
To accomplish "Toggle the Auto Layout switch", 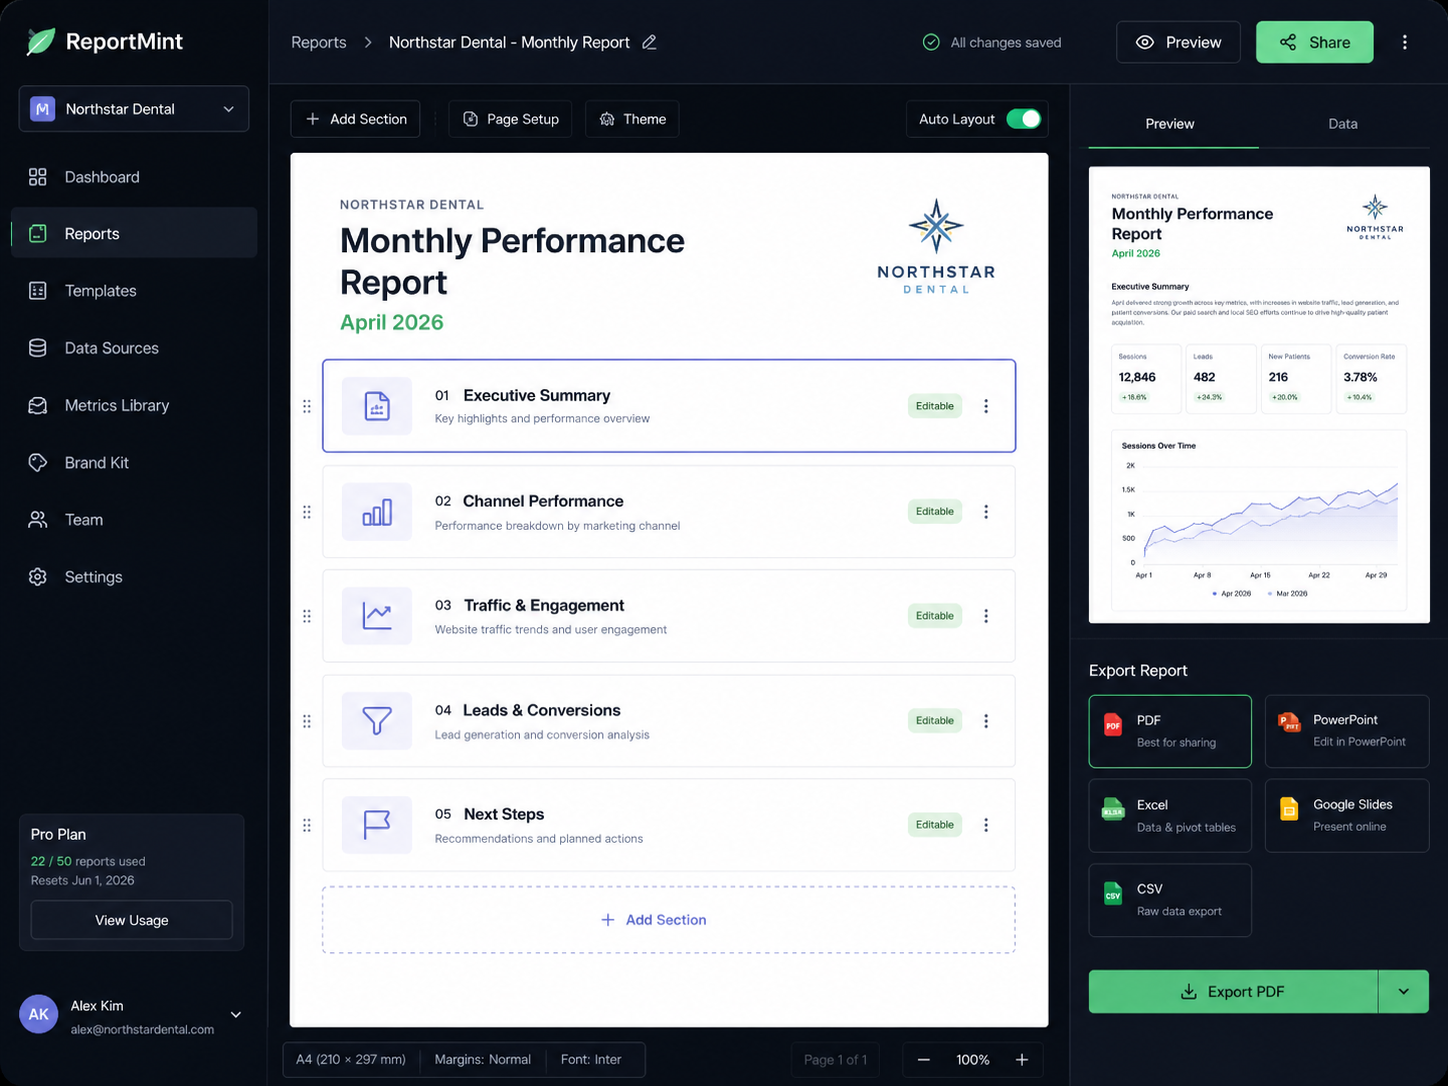I will [1024, 119].
